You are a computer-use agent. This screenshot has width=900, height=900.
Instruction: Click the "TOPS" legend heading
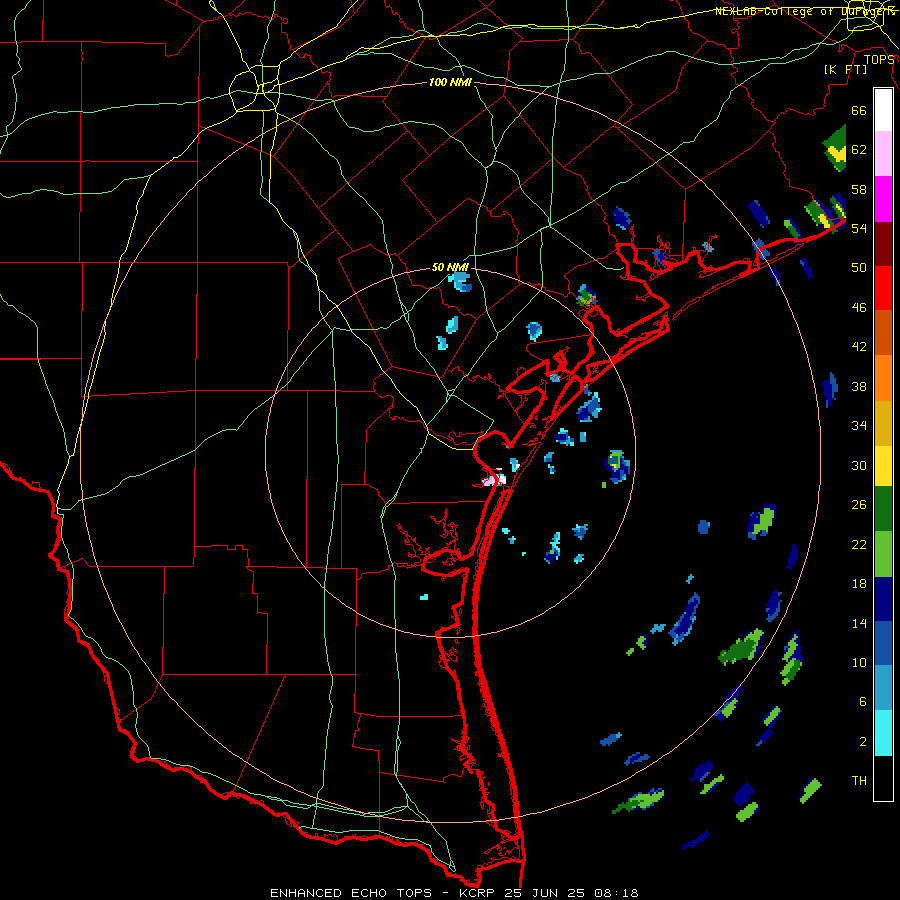879,60
